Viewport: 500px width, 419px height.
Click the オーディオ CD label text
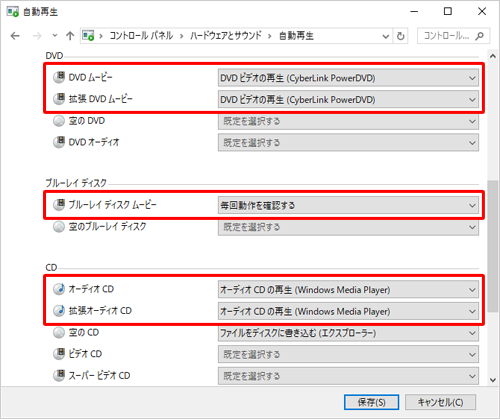pyautogui.click(x=91, y=289)
